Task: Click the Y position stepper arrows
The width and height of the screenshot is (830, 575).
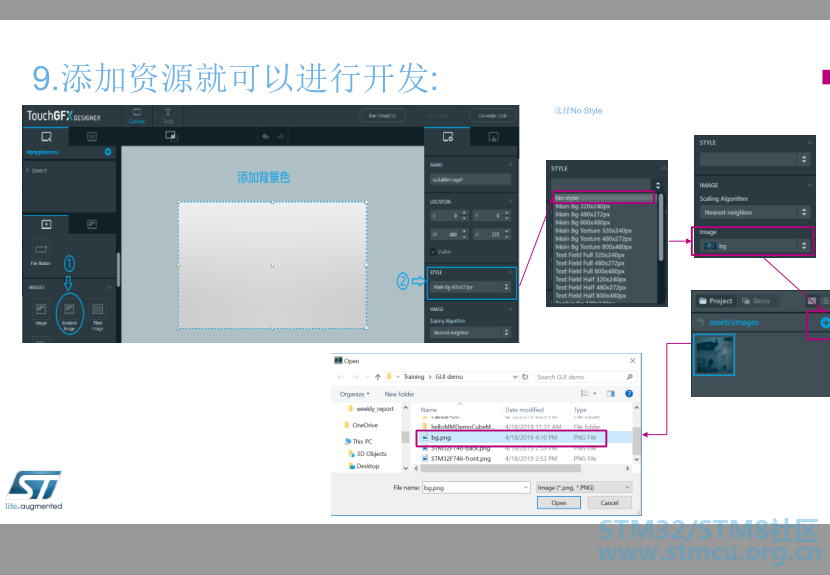Action: (x=507, y=215)
